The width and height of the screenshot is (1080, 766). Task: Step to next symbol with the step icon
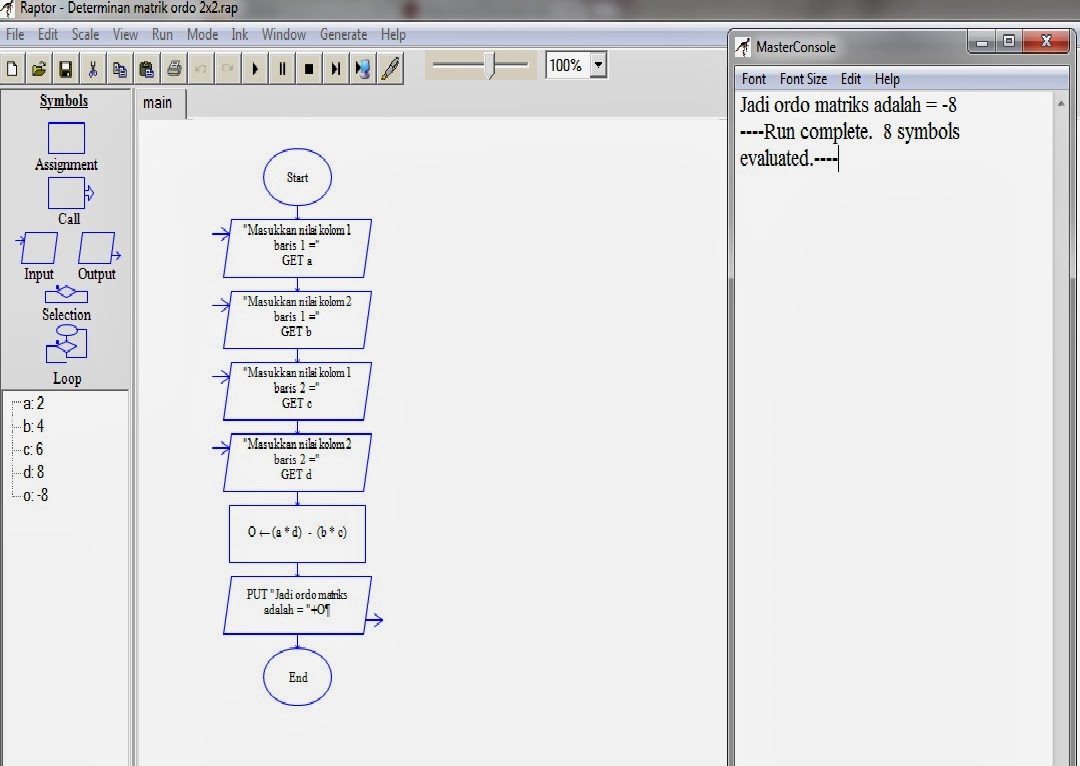pyautogui.click(x=335, y=67)
